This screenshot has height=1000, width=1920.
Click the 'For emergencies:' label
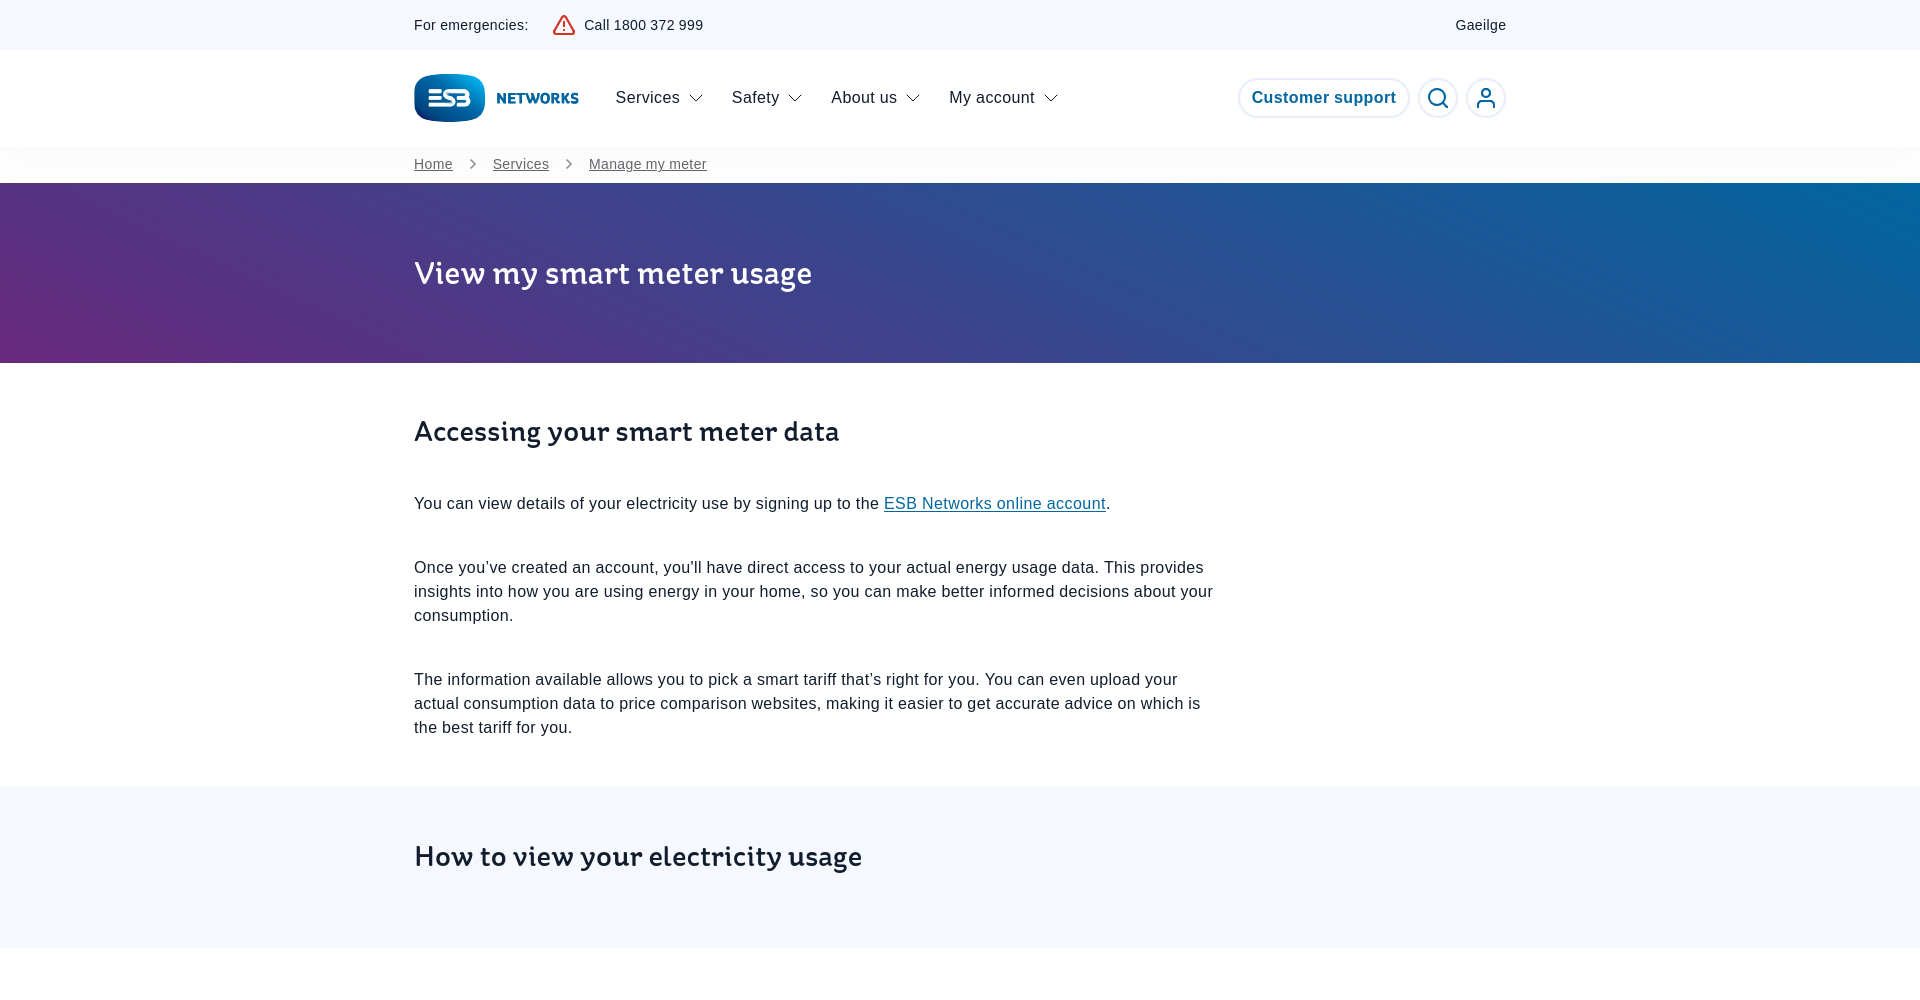click(471, 25)
